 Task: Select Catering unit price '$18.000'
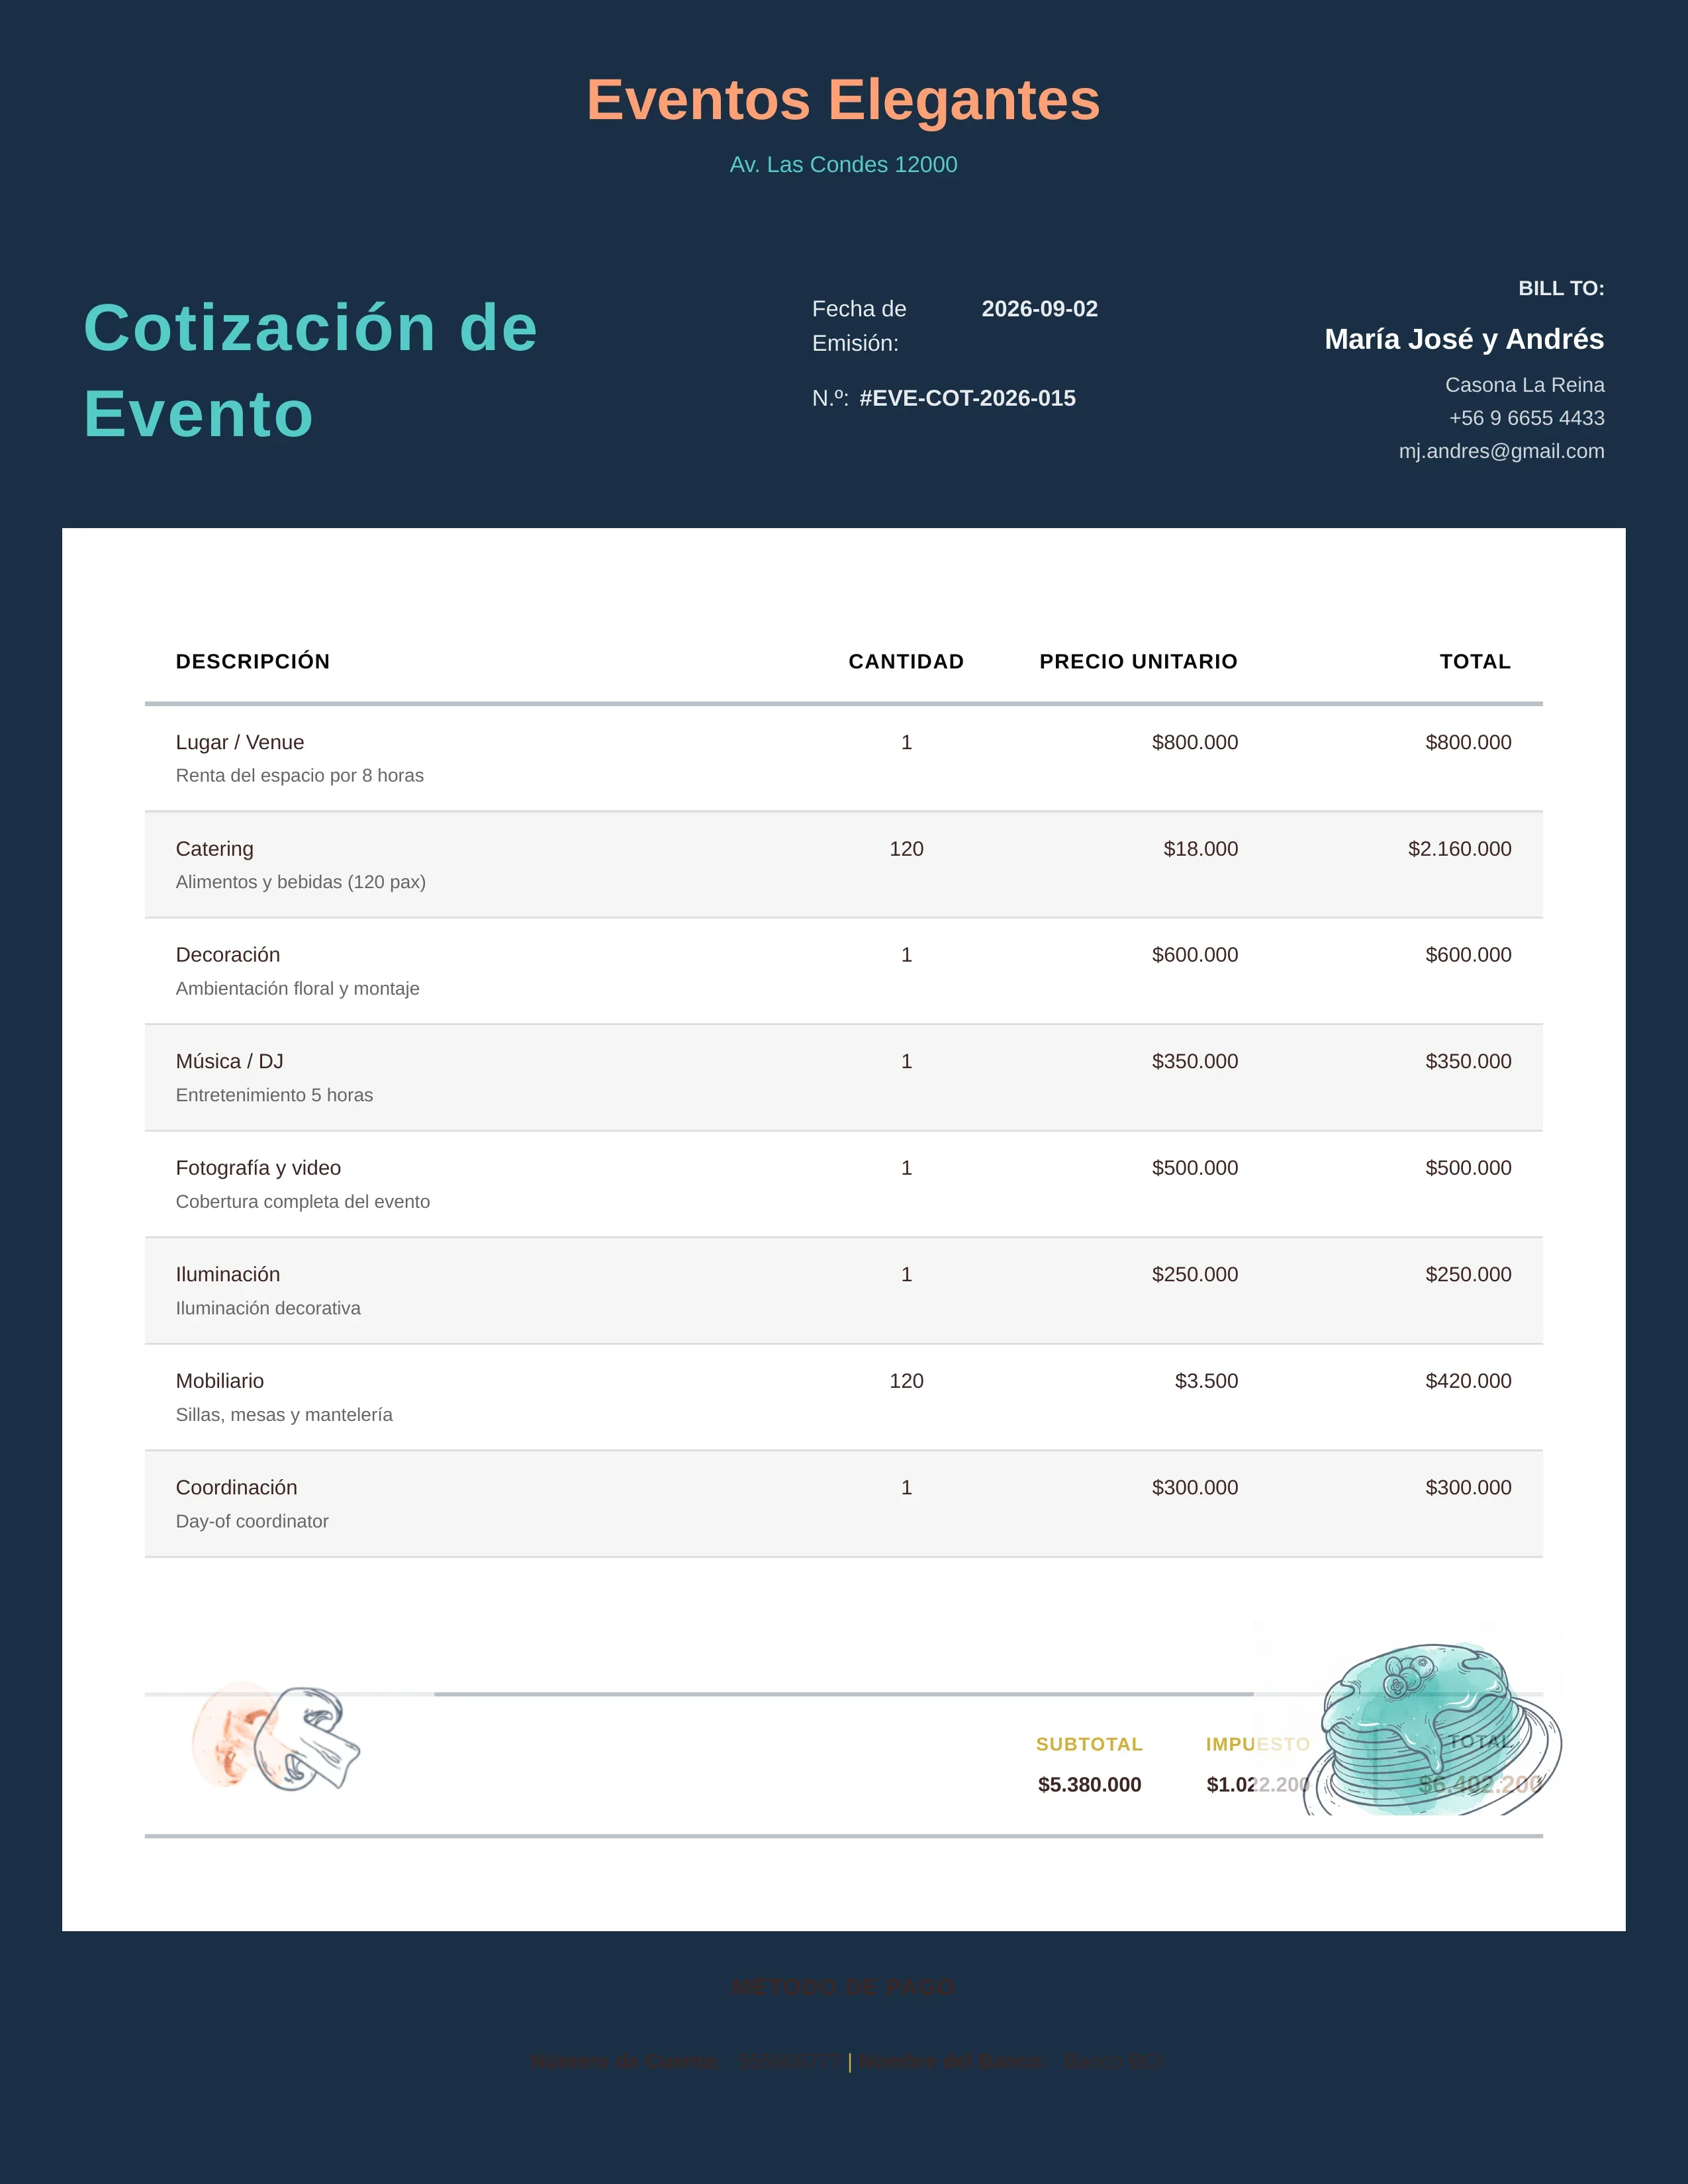pos(1200,849)
